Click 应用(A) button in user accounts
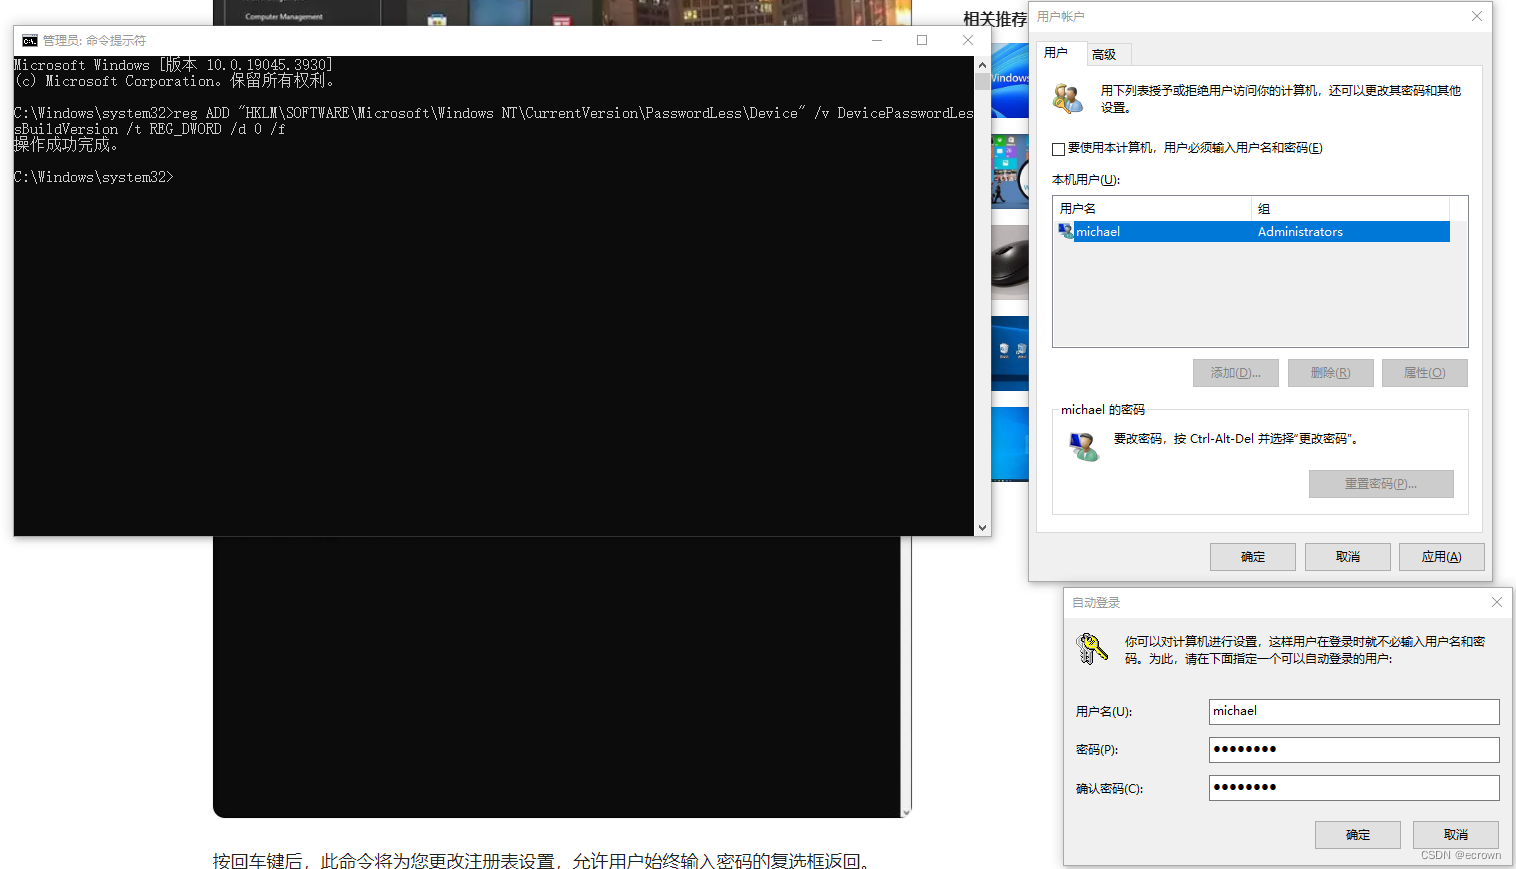Image resolution: width=1516 pixels, height=869 pixels. (1441, 557)
